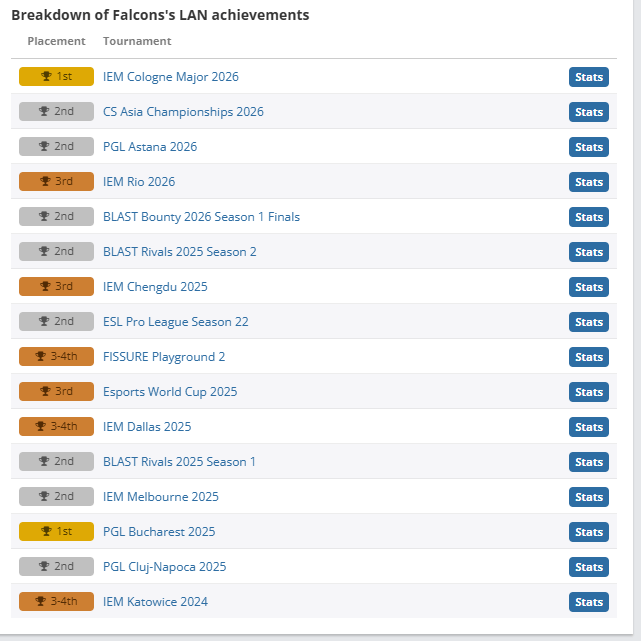The height and width of the screenshot is (641, 641).
Task: Open PGL Cluj-Napoca 2025 tournament link
Action: click(164, 567)
